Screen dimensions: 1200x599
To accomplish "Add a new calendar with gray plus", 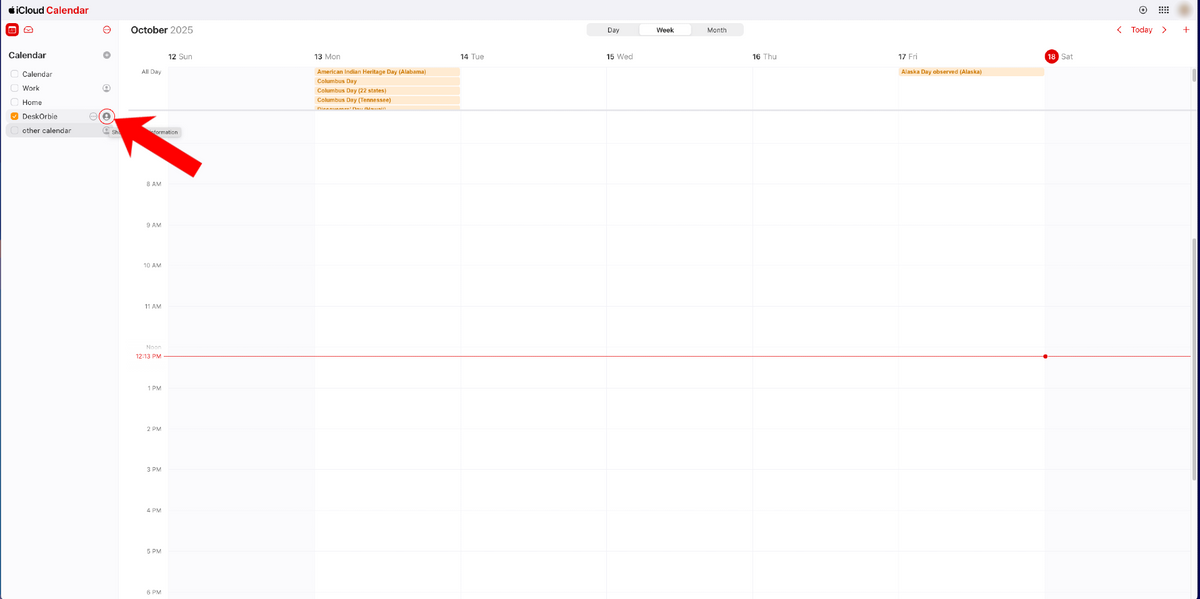I will pyautogui.click(x=107, y=55).
